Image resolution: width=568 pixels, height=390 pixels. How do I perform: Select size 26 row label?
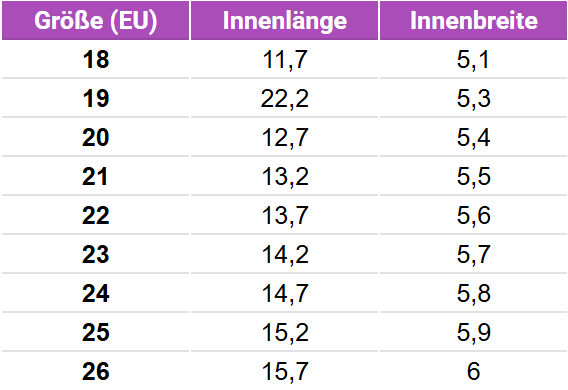point(96,372)
